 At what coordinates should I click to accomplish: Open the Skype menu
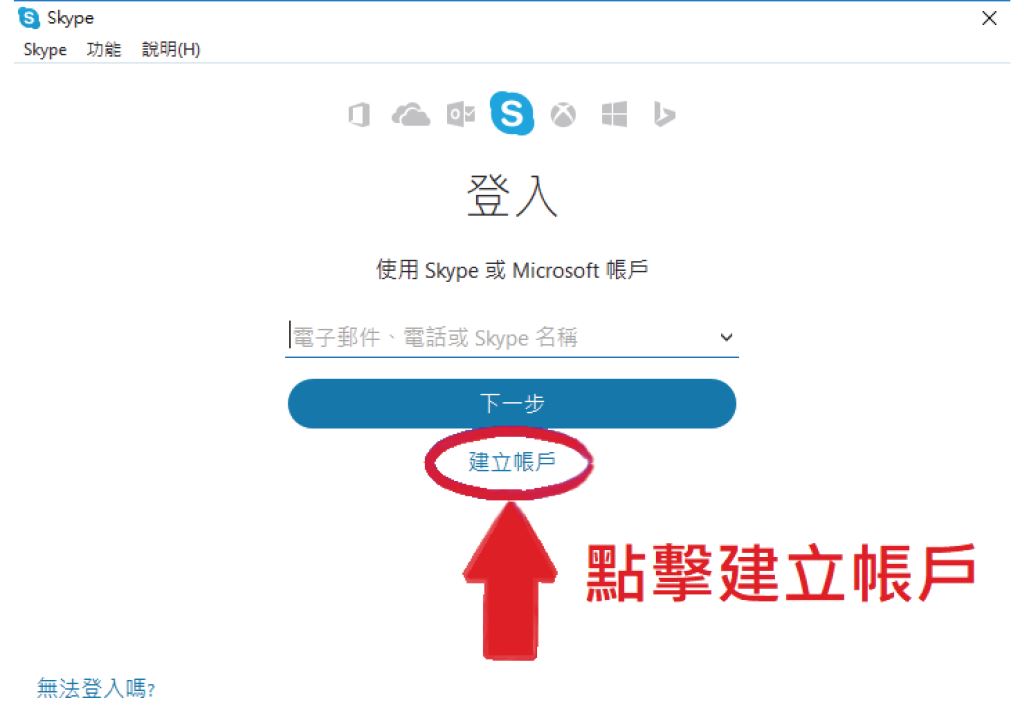point(45,50)
